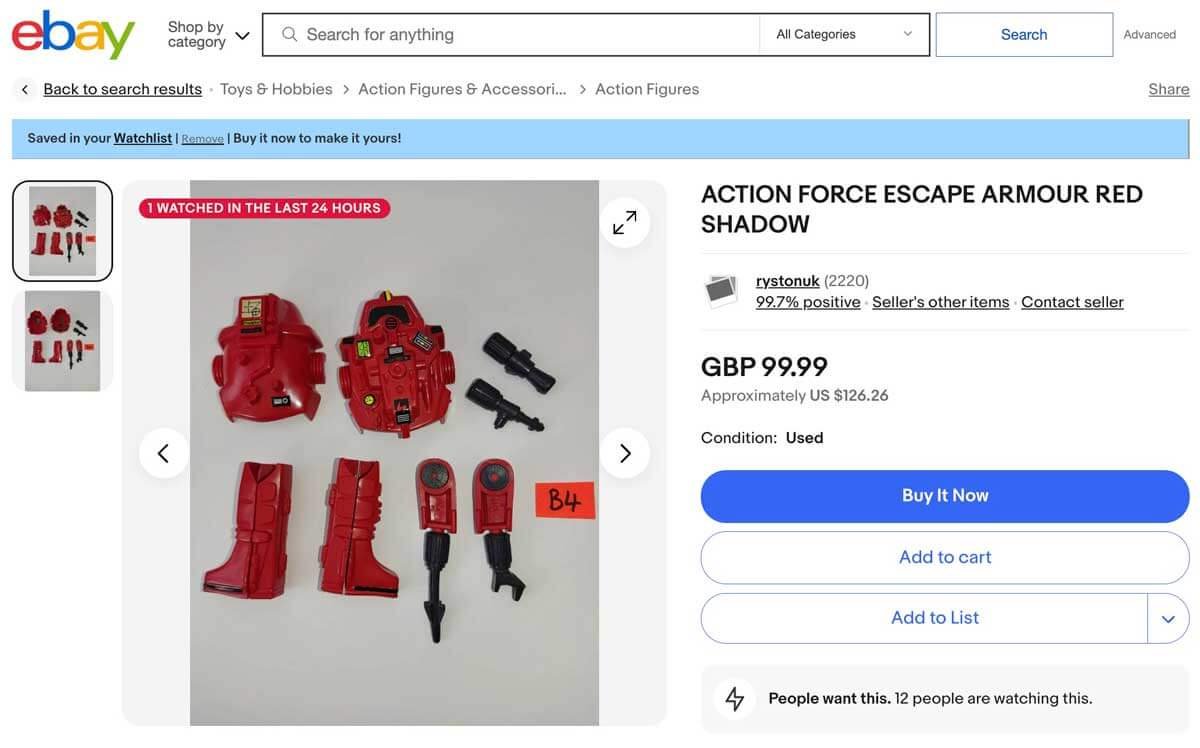Click the lightning bolt watchers icon
The image size is (1200, 748).
pos(735,698)
